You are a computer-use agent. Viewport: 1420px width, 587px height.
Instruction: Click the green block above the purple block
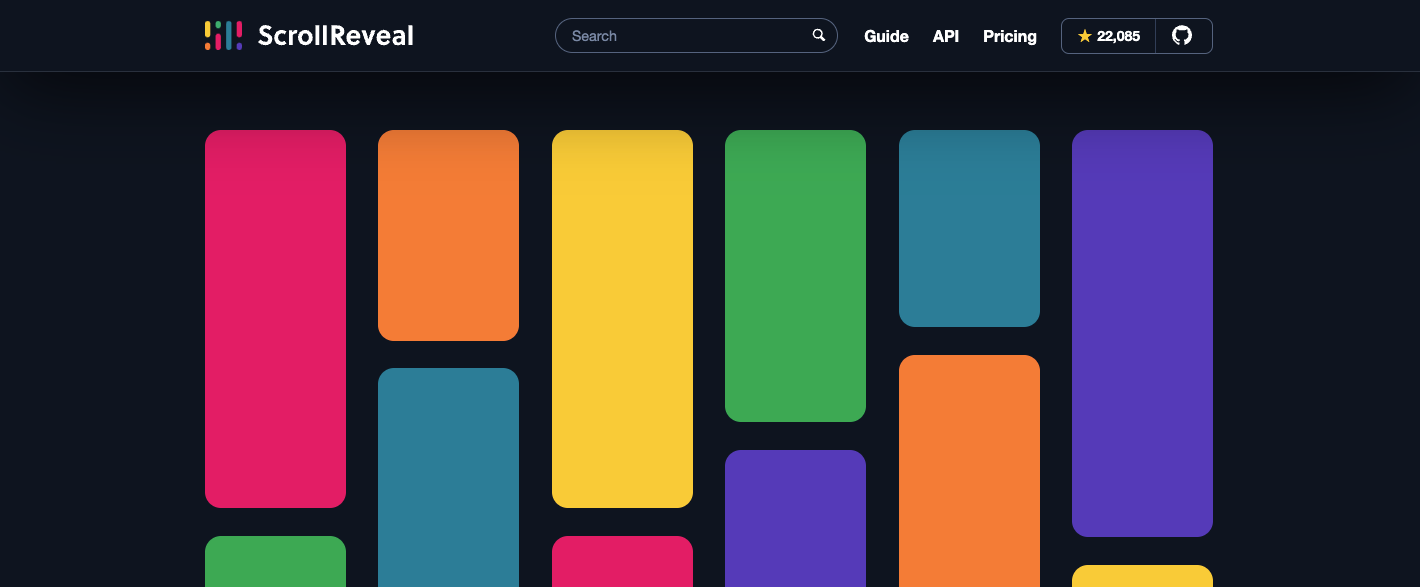pyautogui.click(x=795, y=276)
